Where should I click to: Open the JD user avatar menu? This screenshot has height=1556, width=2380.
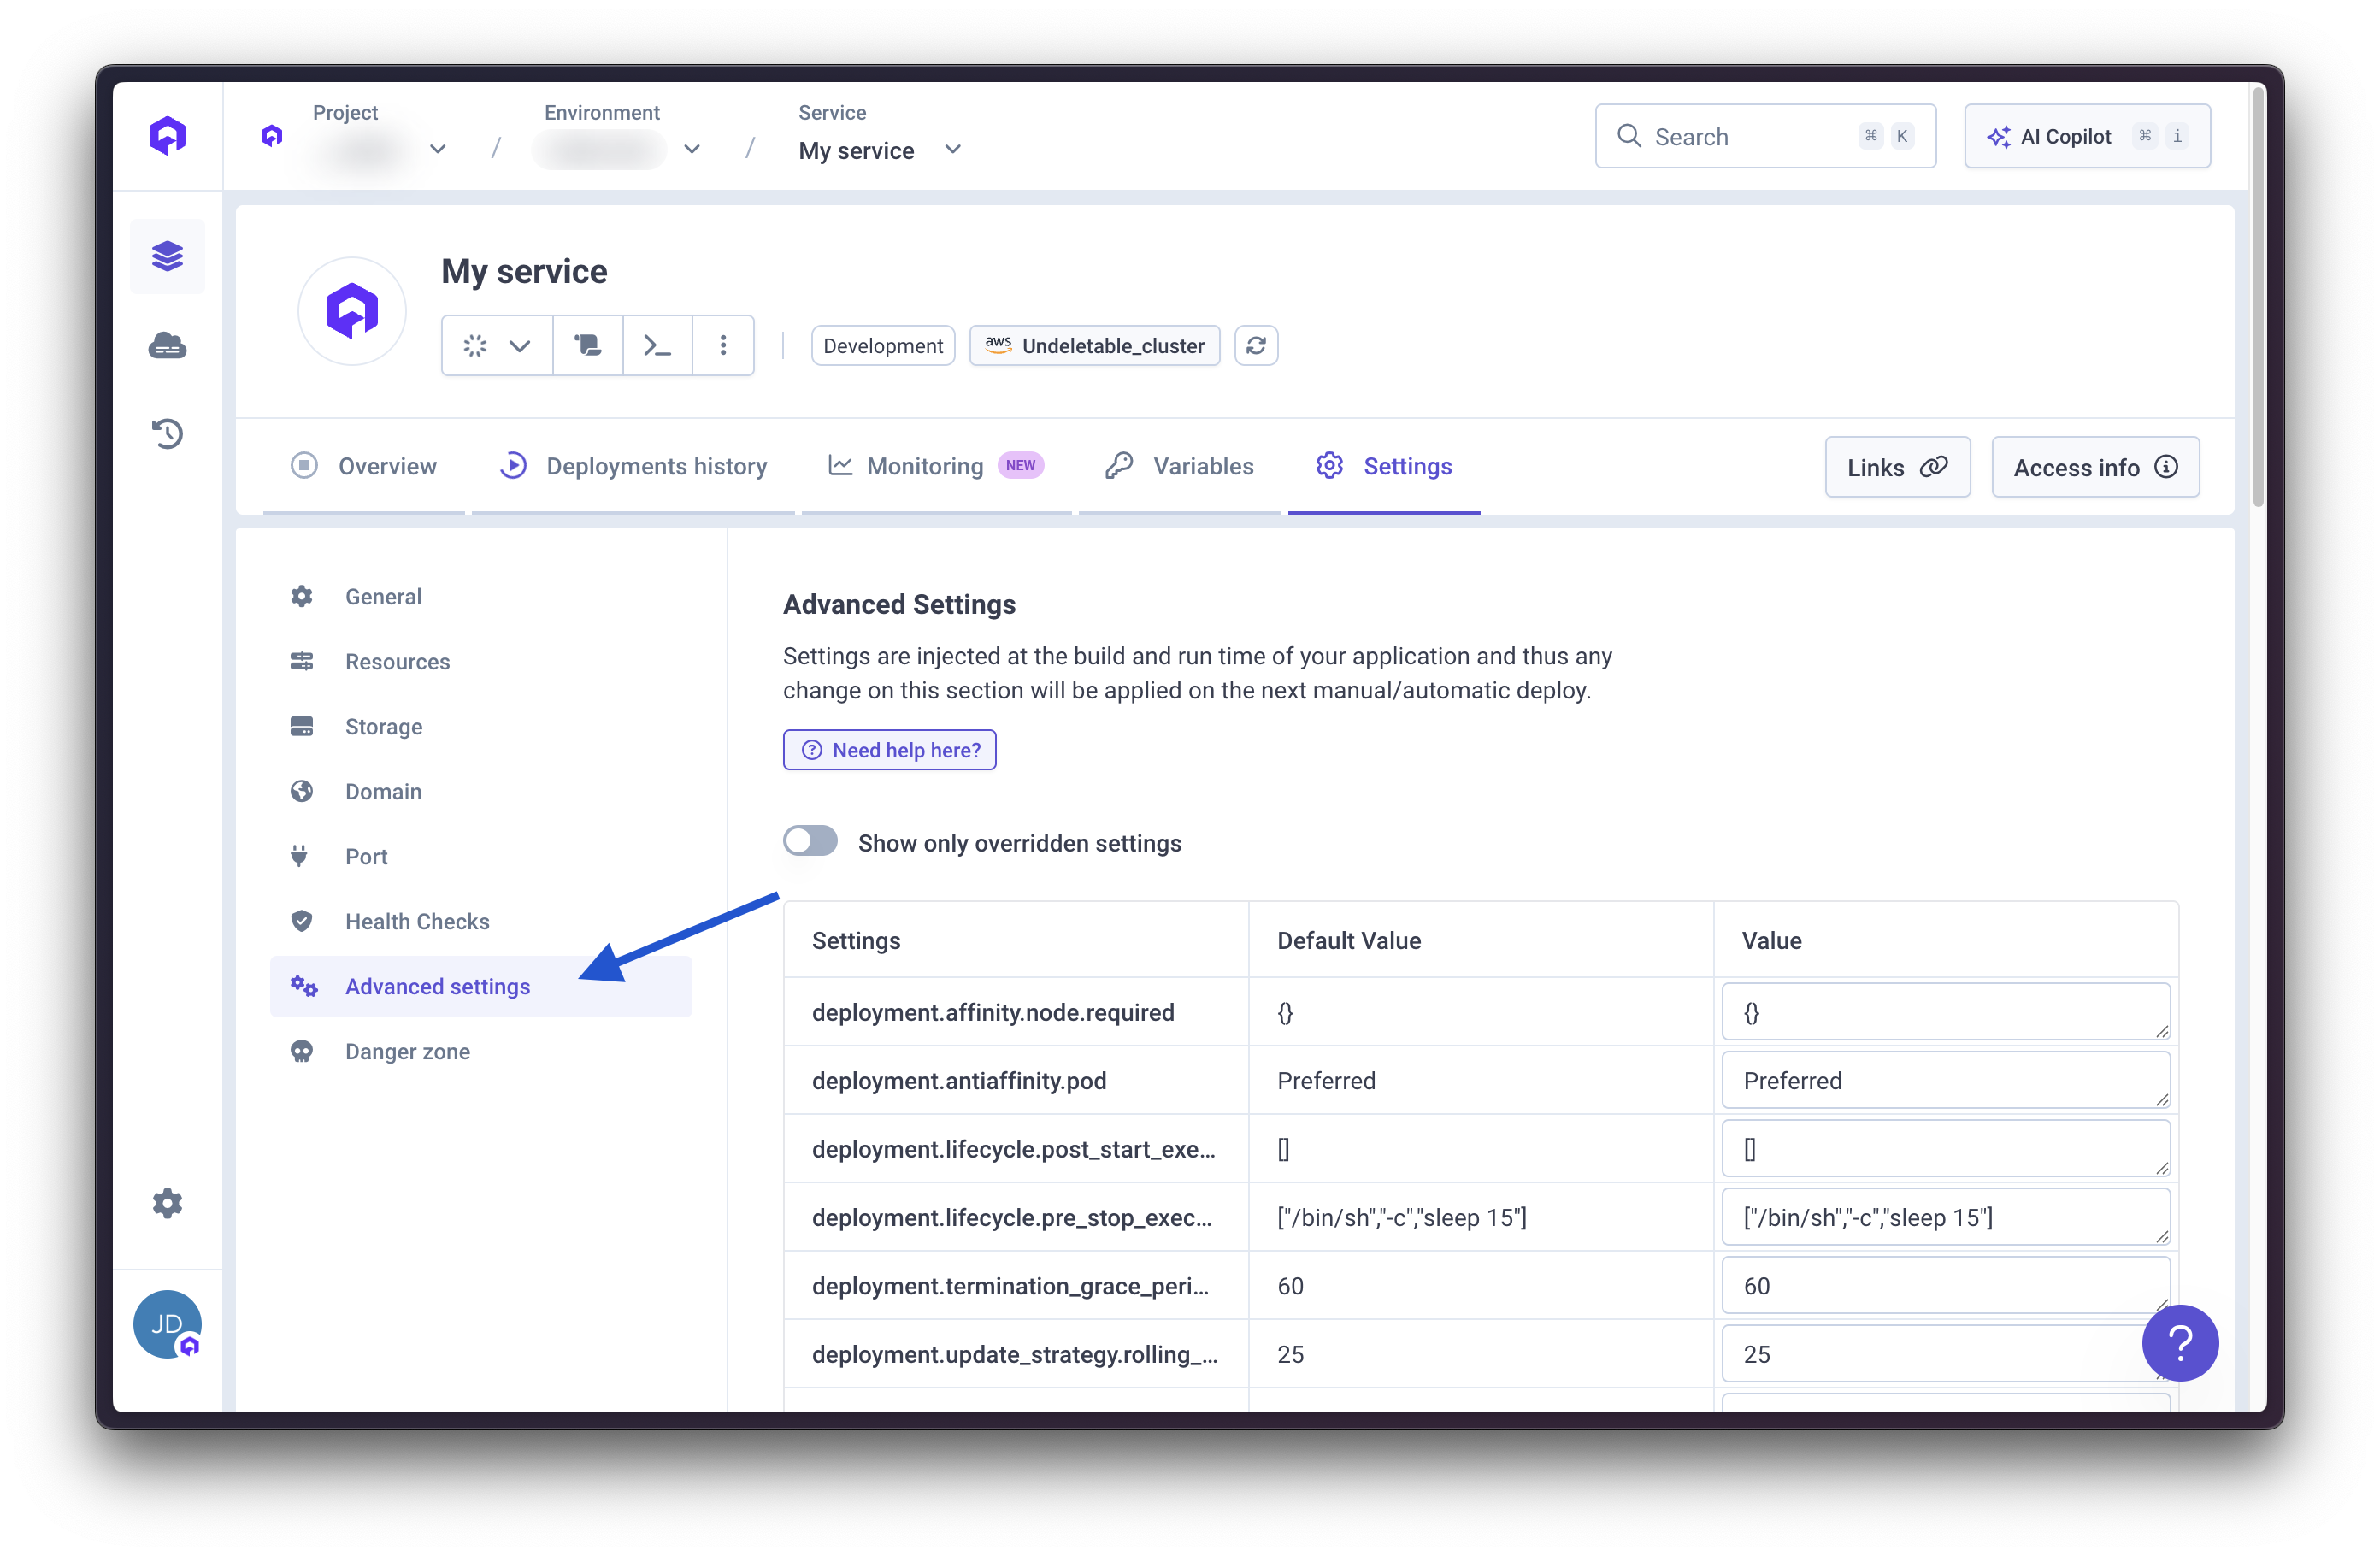167,1323
